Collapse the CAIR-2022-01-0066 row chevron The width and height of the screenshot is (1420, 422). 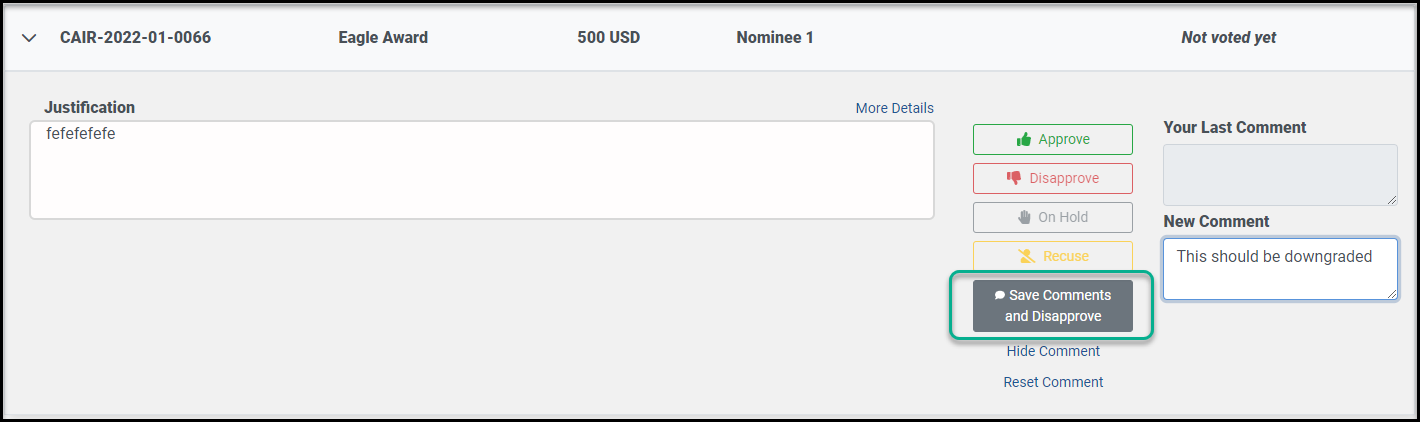pos(29,38)
